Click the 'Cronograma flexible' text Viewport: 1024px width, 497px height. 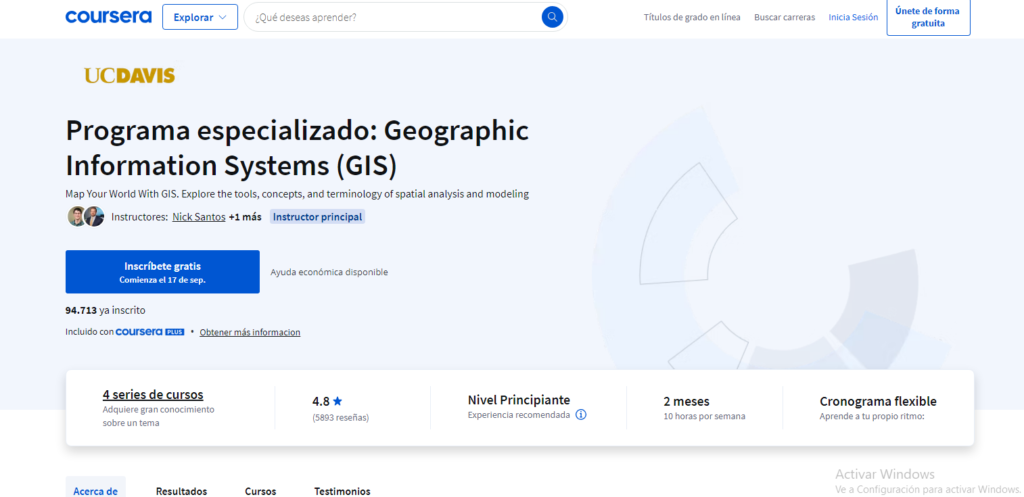(x=878, y=401)
